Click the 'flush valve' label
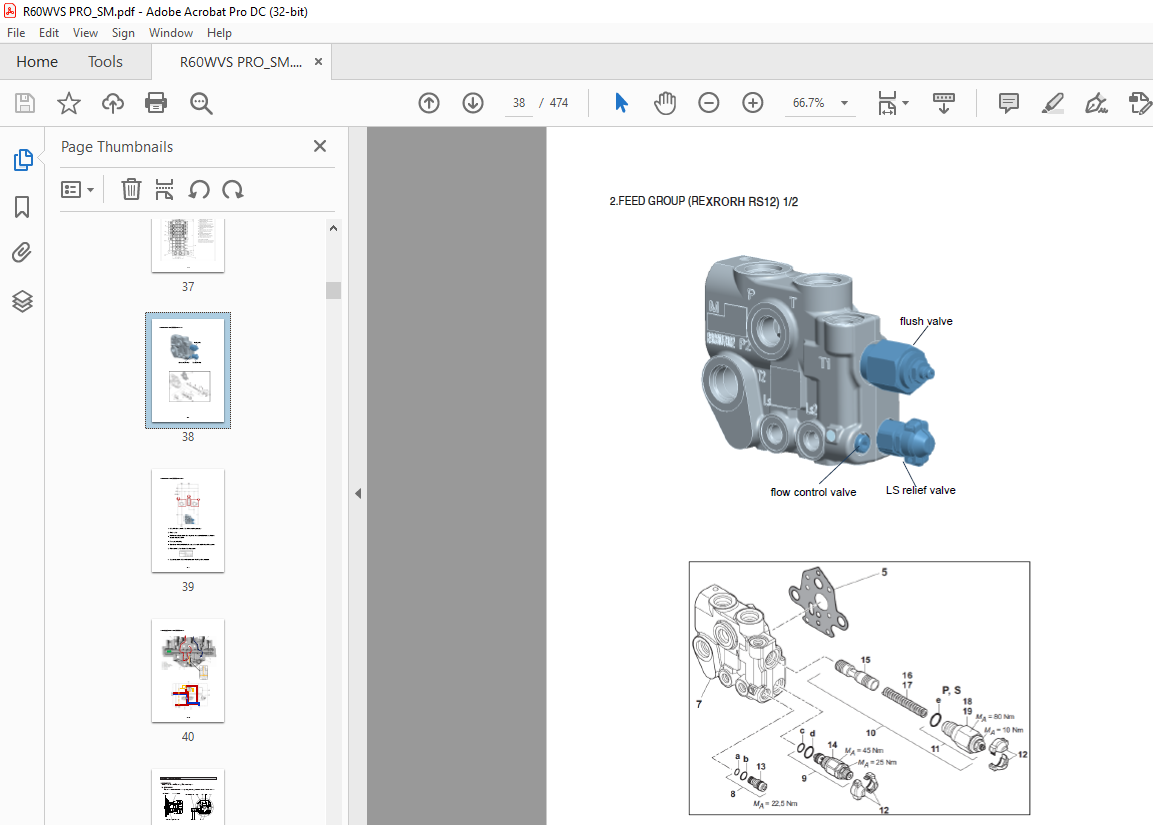This screenshot has width=1153, height=825. coord(926,321)
